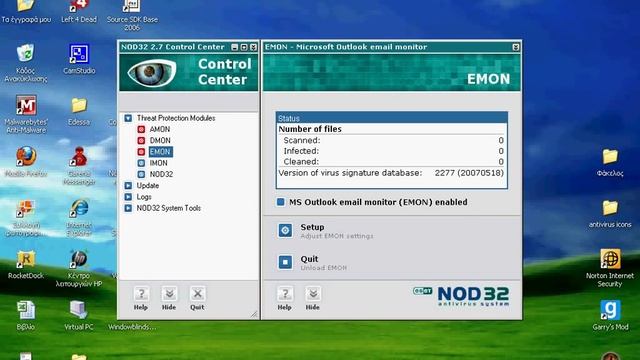Click the Cleaned files row

click(391, 162)
